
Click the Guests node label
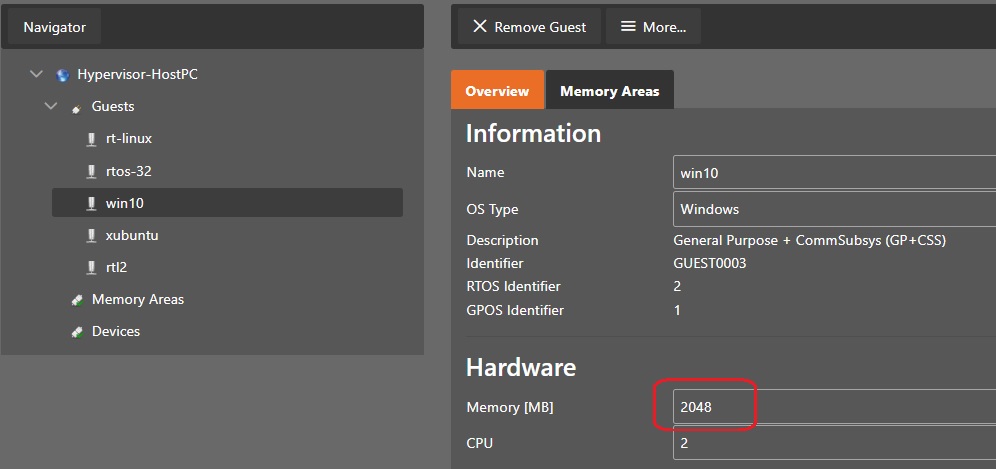tap(113, 106)
